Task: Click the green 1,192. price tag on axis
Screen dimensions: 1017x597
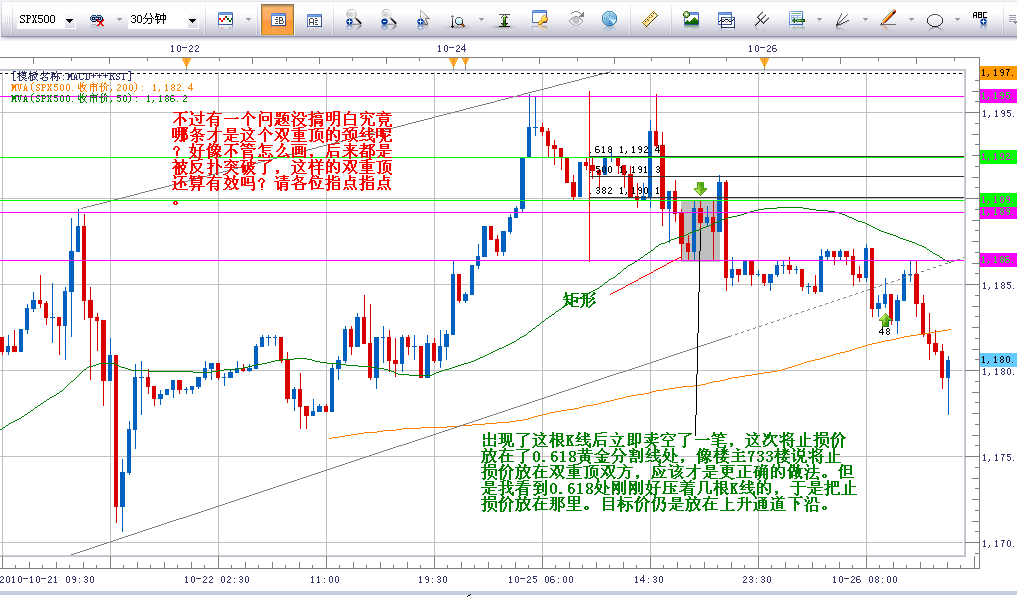Action: (x=997, y=156)
